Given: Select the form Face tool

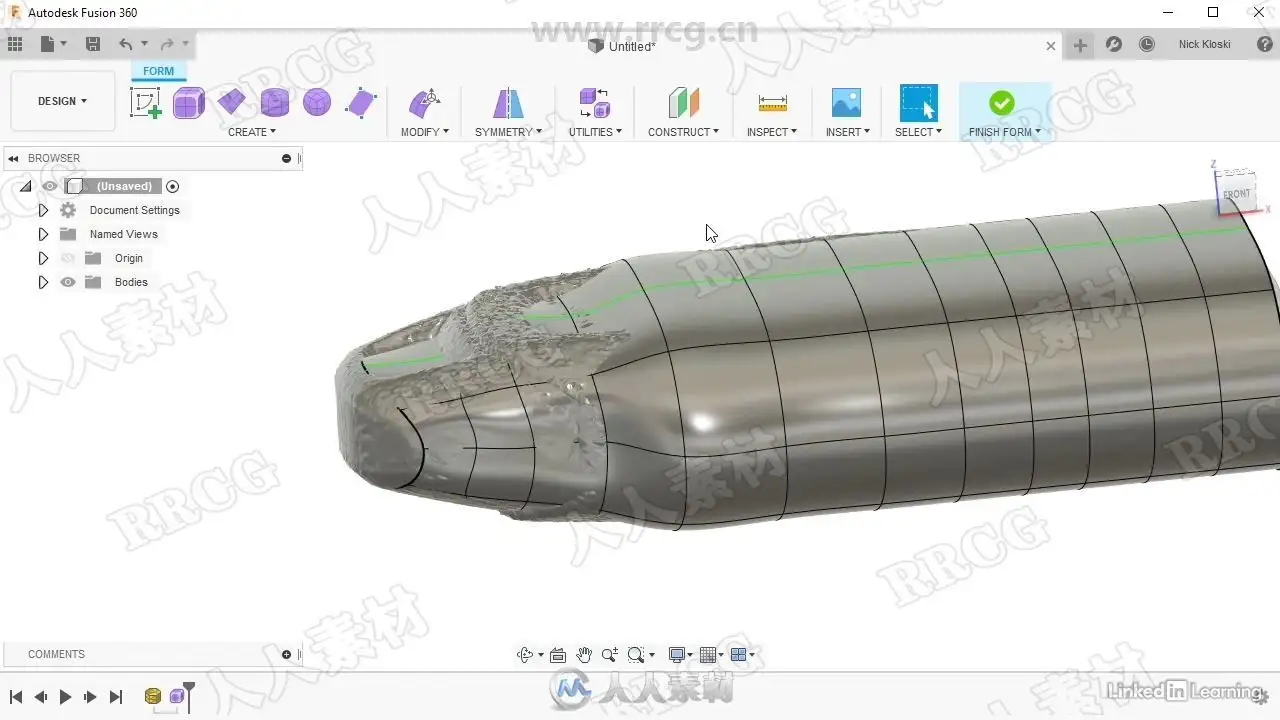Looking at the screenshot, I should click(x=361, y=102).
